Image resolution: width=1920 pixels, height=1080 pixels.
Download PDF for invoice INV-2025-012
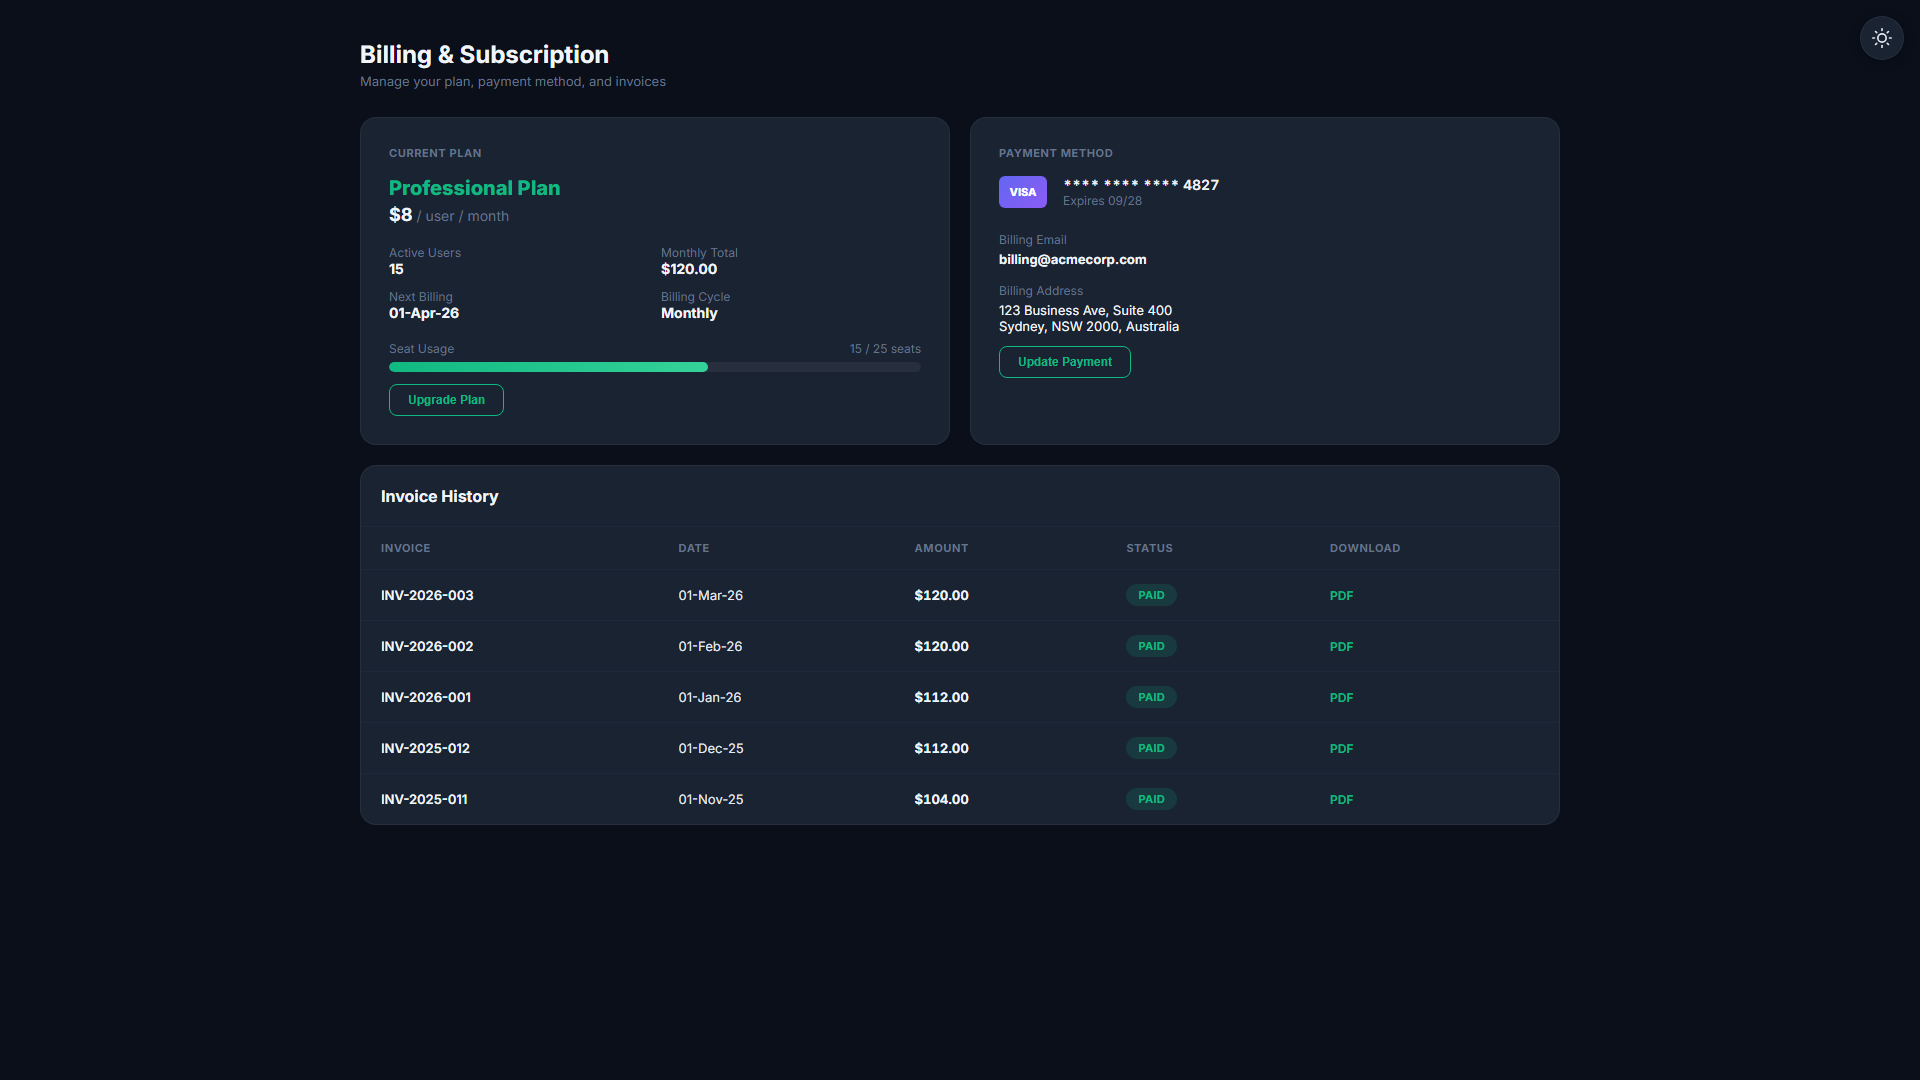(1341, 749)
